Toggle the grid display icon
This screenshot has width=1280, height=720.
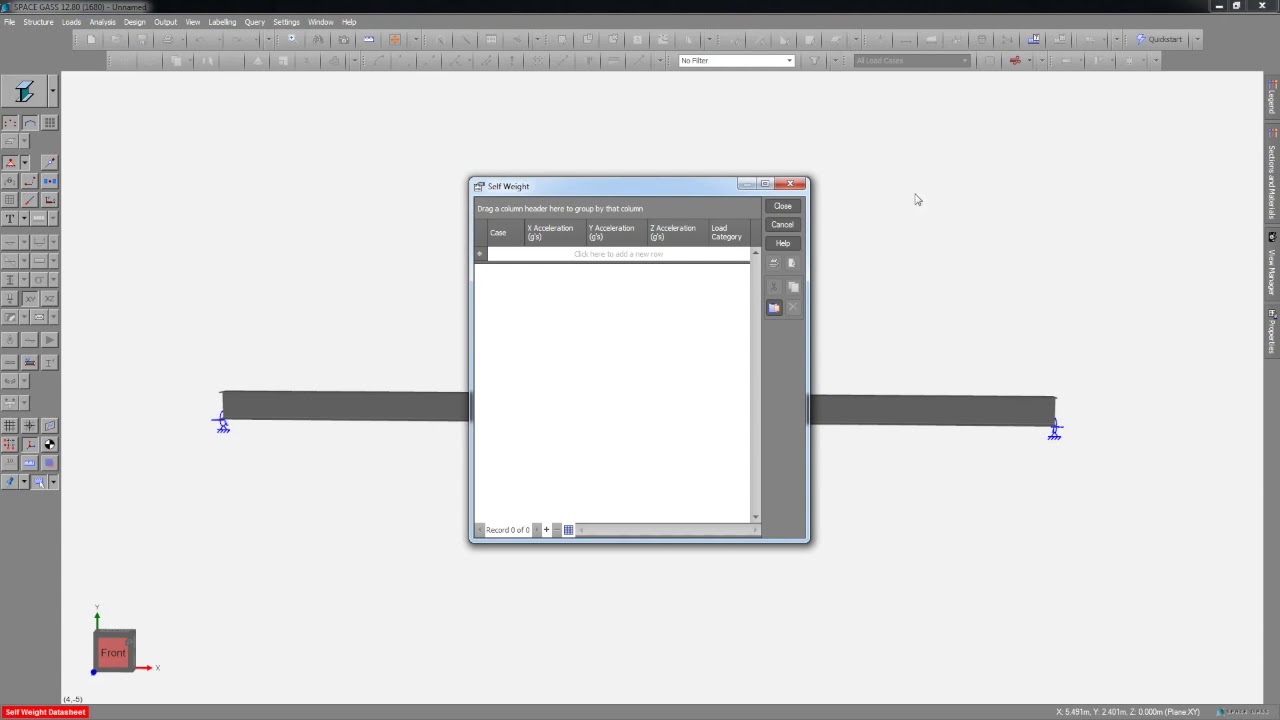[x=10, y=426]
